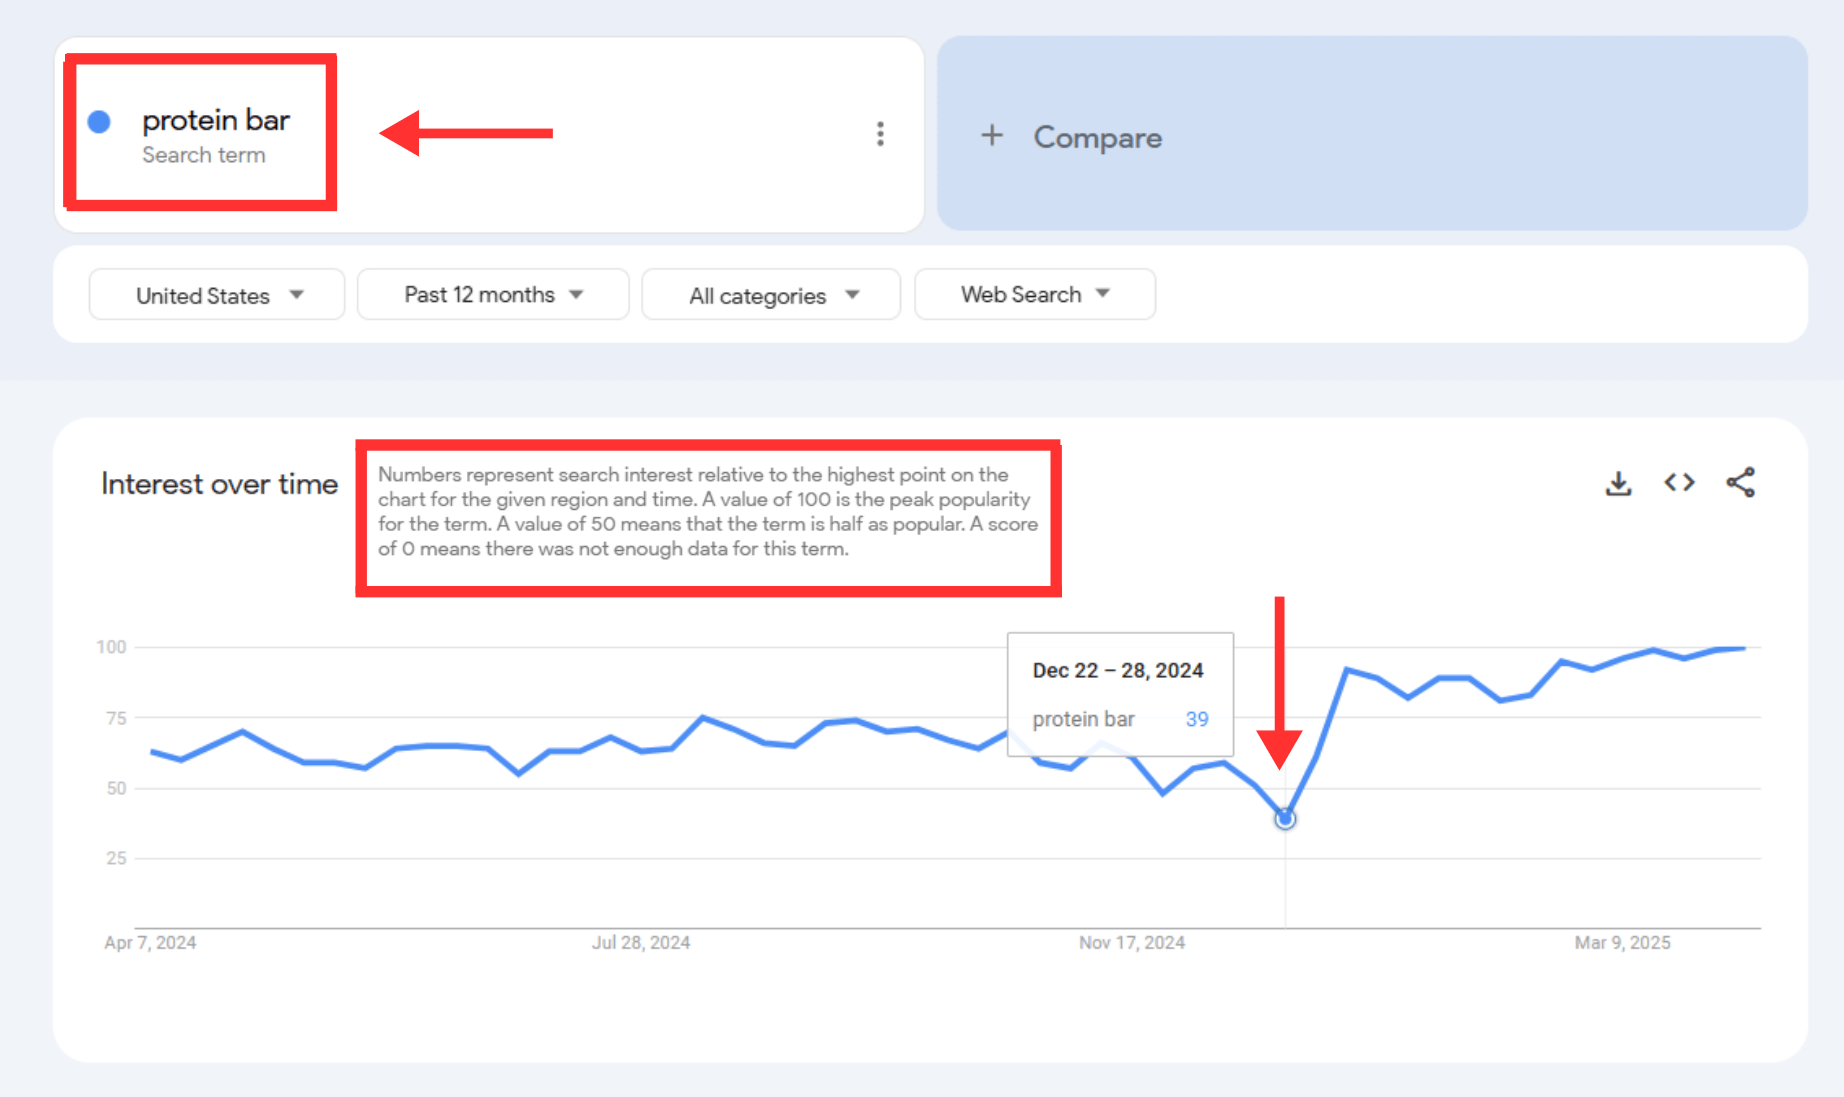Expand the Past 12 months time range

click(493, 295)
